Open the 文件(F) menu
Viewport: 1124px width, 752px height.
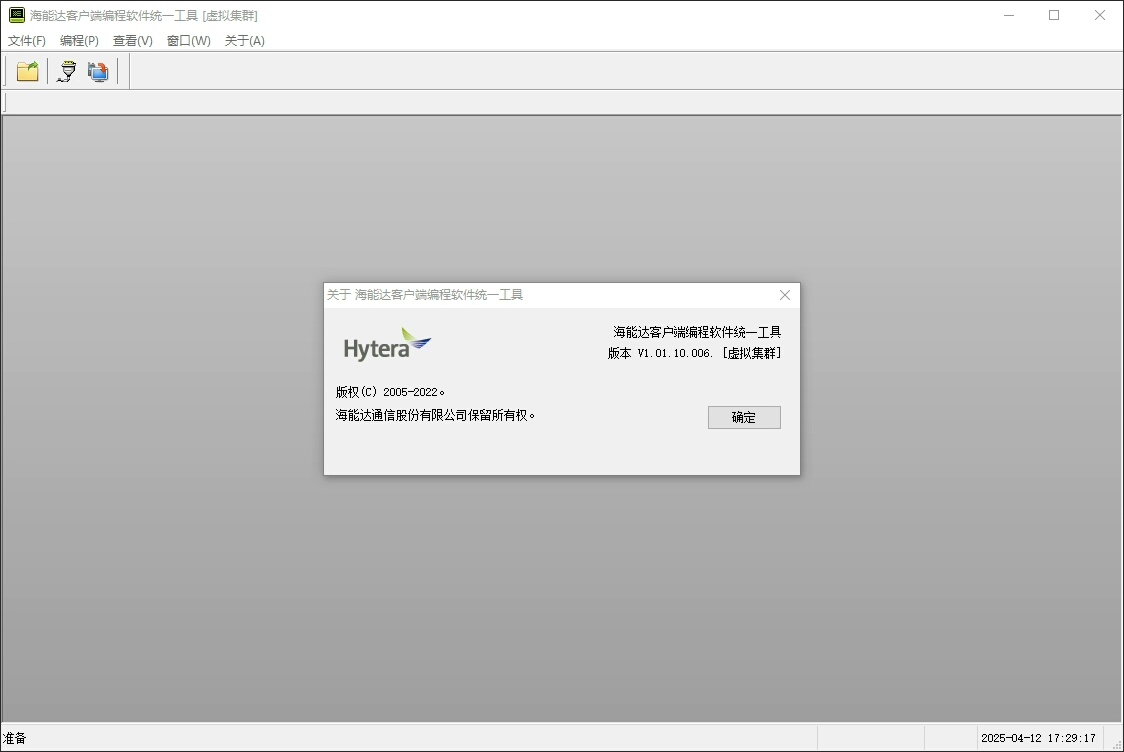tap(27, 41)
